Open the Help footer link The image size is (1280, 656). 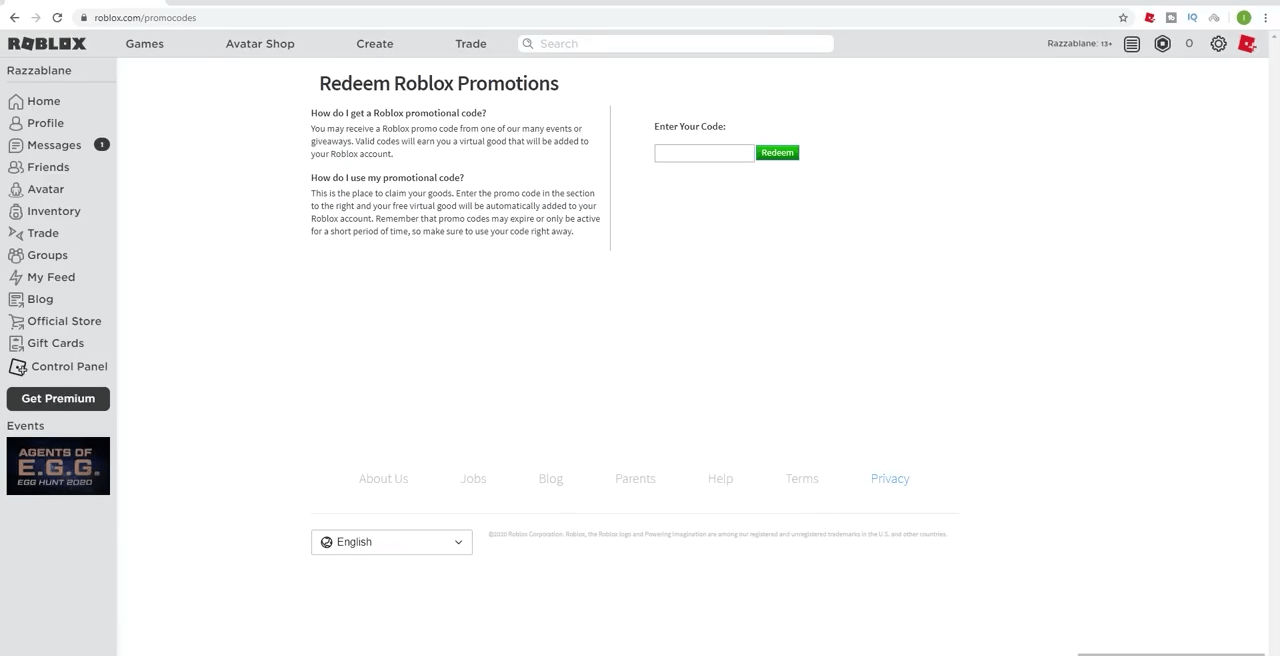pos(720,479)
